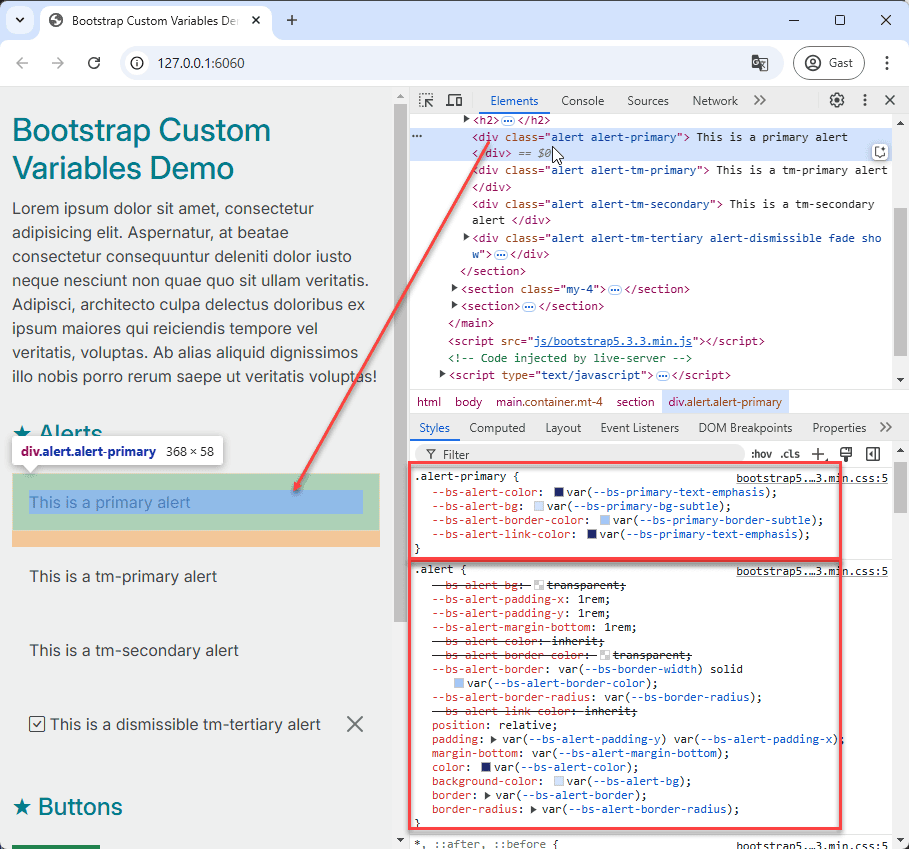Go back to previous page
Viewport: 909px width, 849px height.
pos(22,63)
